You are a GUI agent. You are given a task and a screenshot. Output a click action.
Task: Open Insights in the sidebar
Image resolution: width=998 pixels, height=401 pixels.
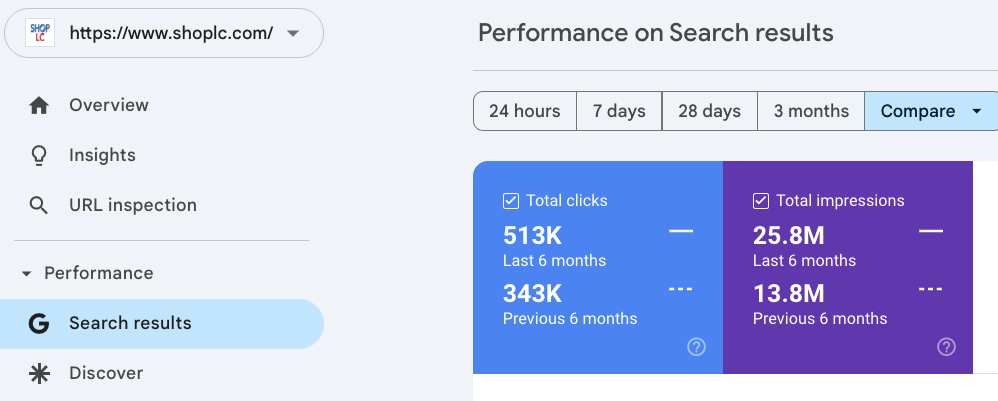[102, 155]
